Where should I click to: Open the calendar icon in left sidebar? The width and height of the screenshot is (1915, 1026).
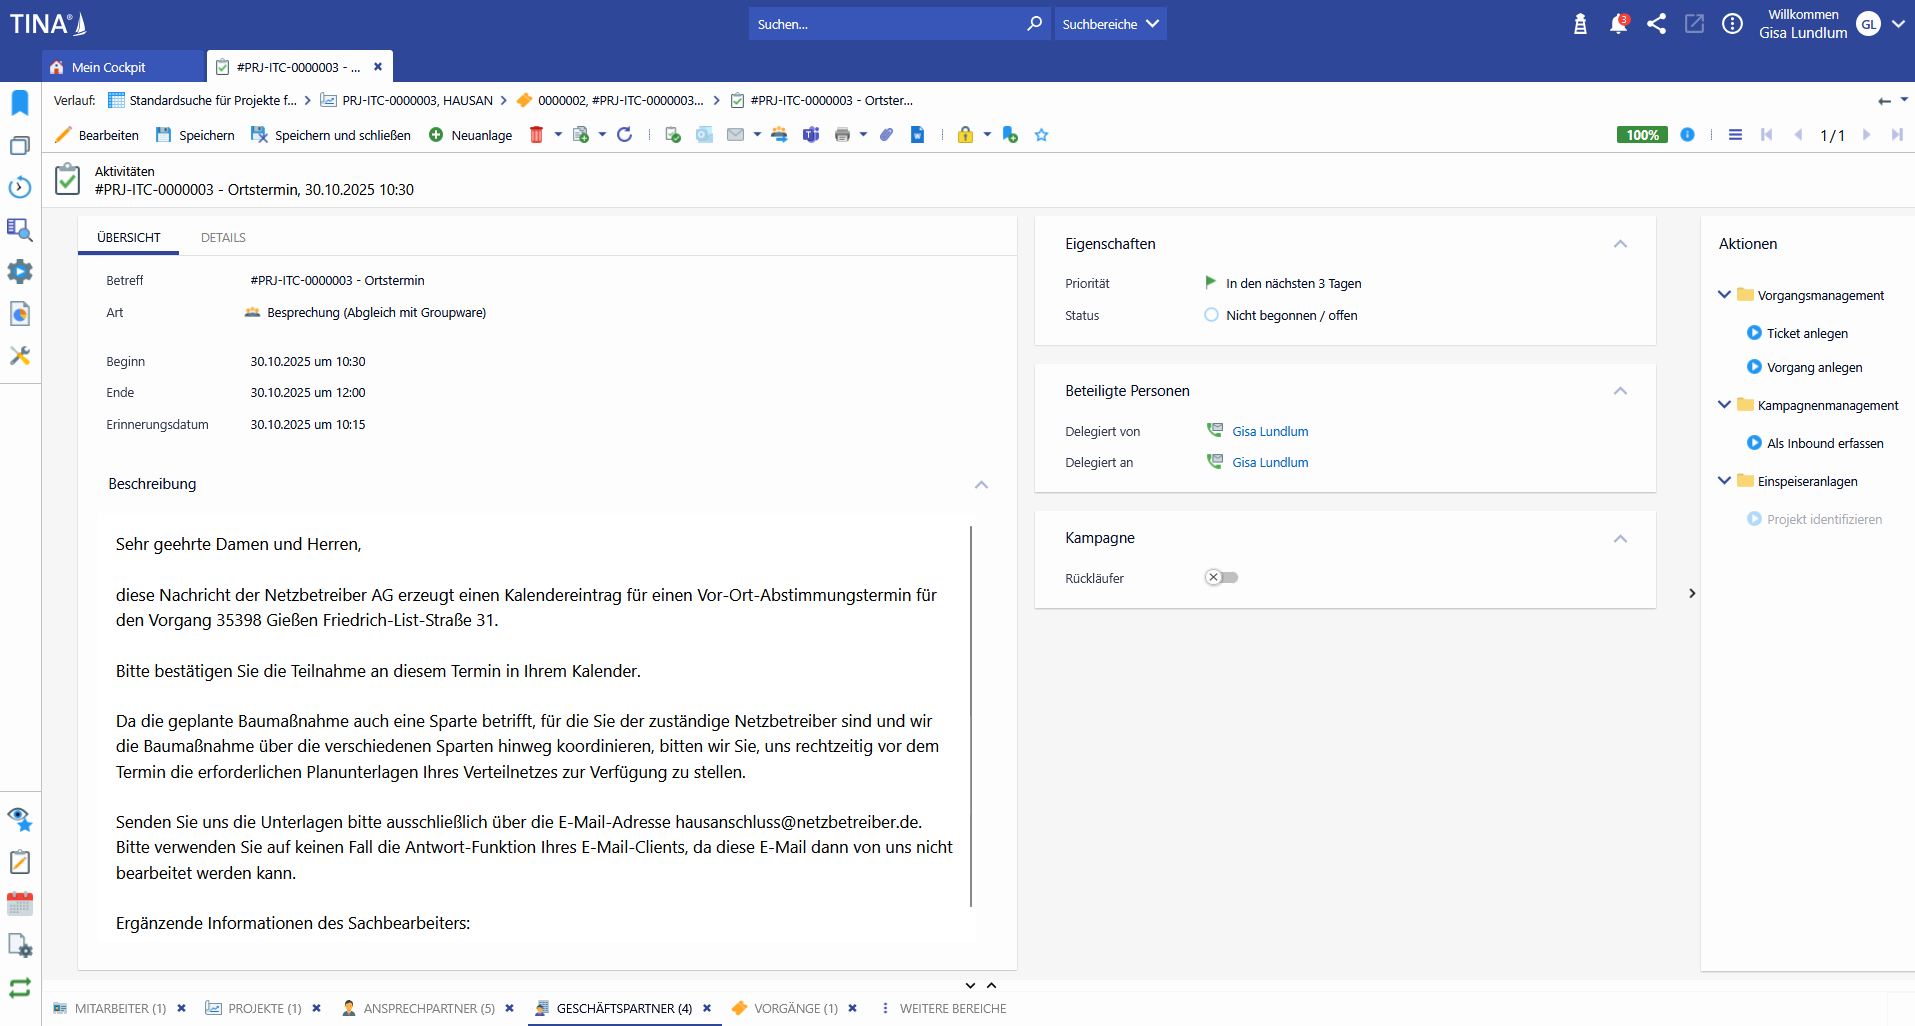click(x=20, y=904)
